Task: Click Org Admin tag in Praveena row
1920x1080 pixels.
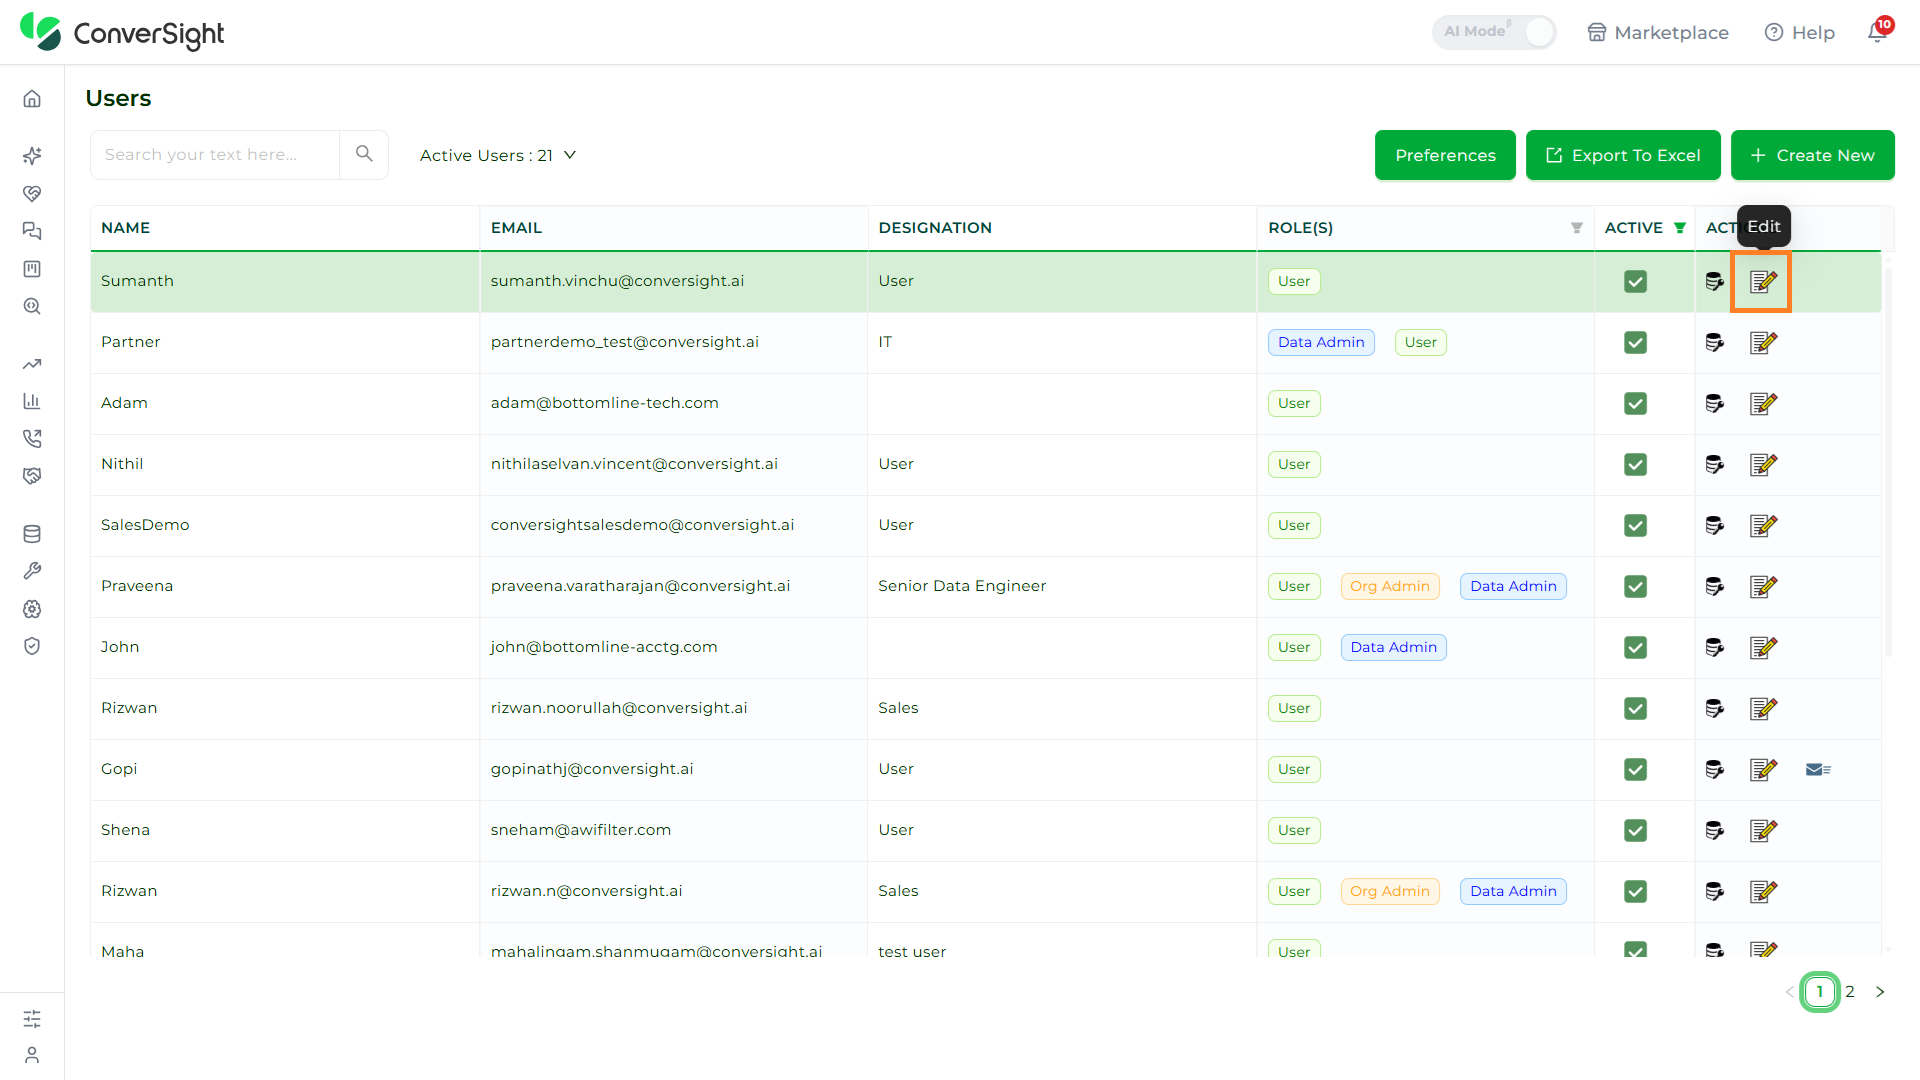Action: [x=1390, y=587]
